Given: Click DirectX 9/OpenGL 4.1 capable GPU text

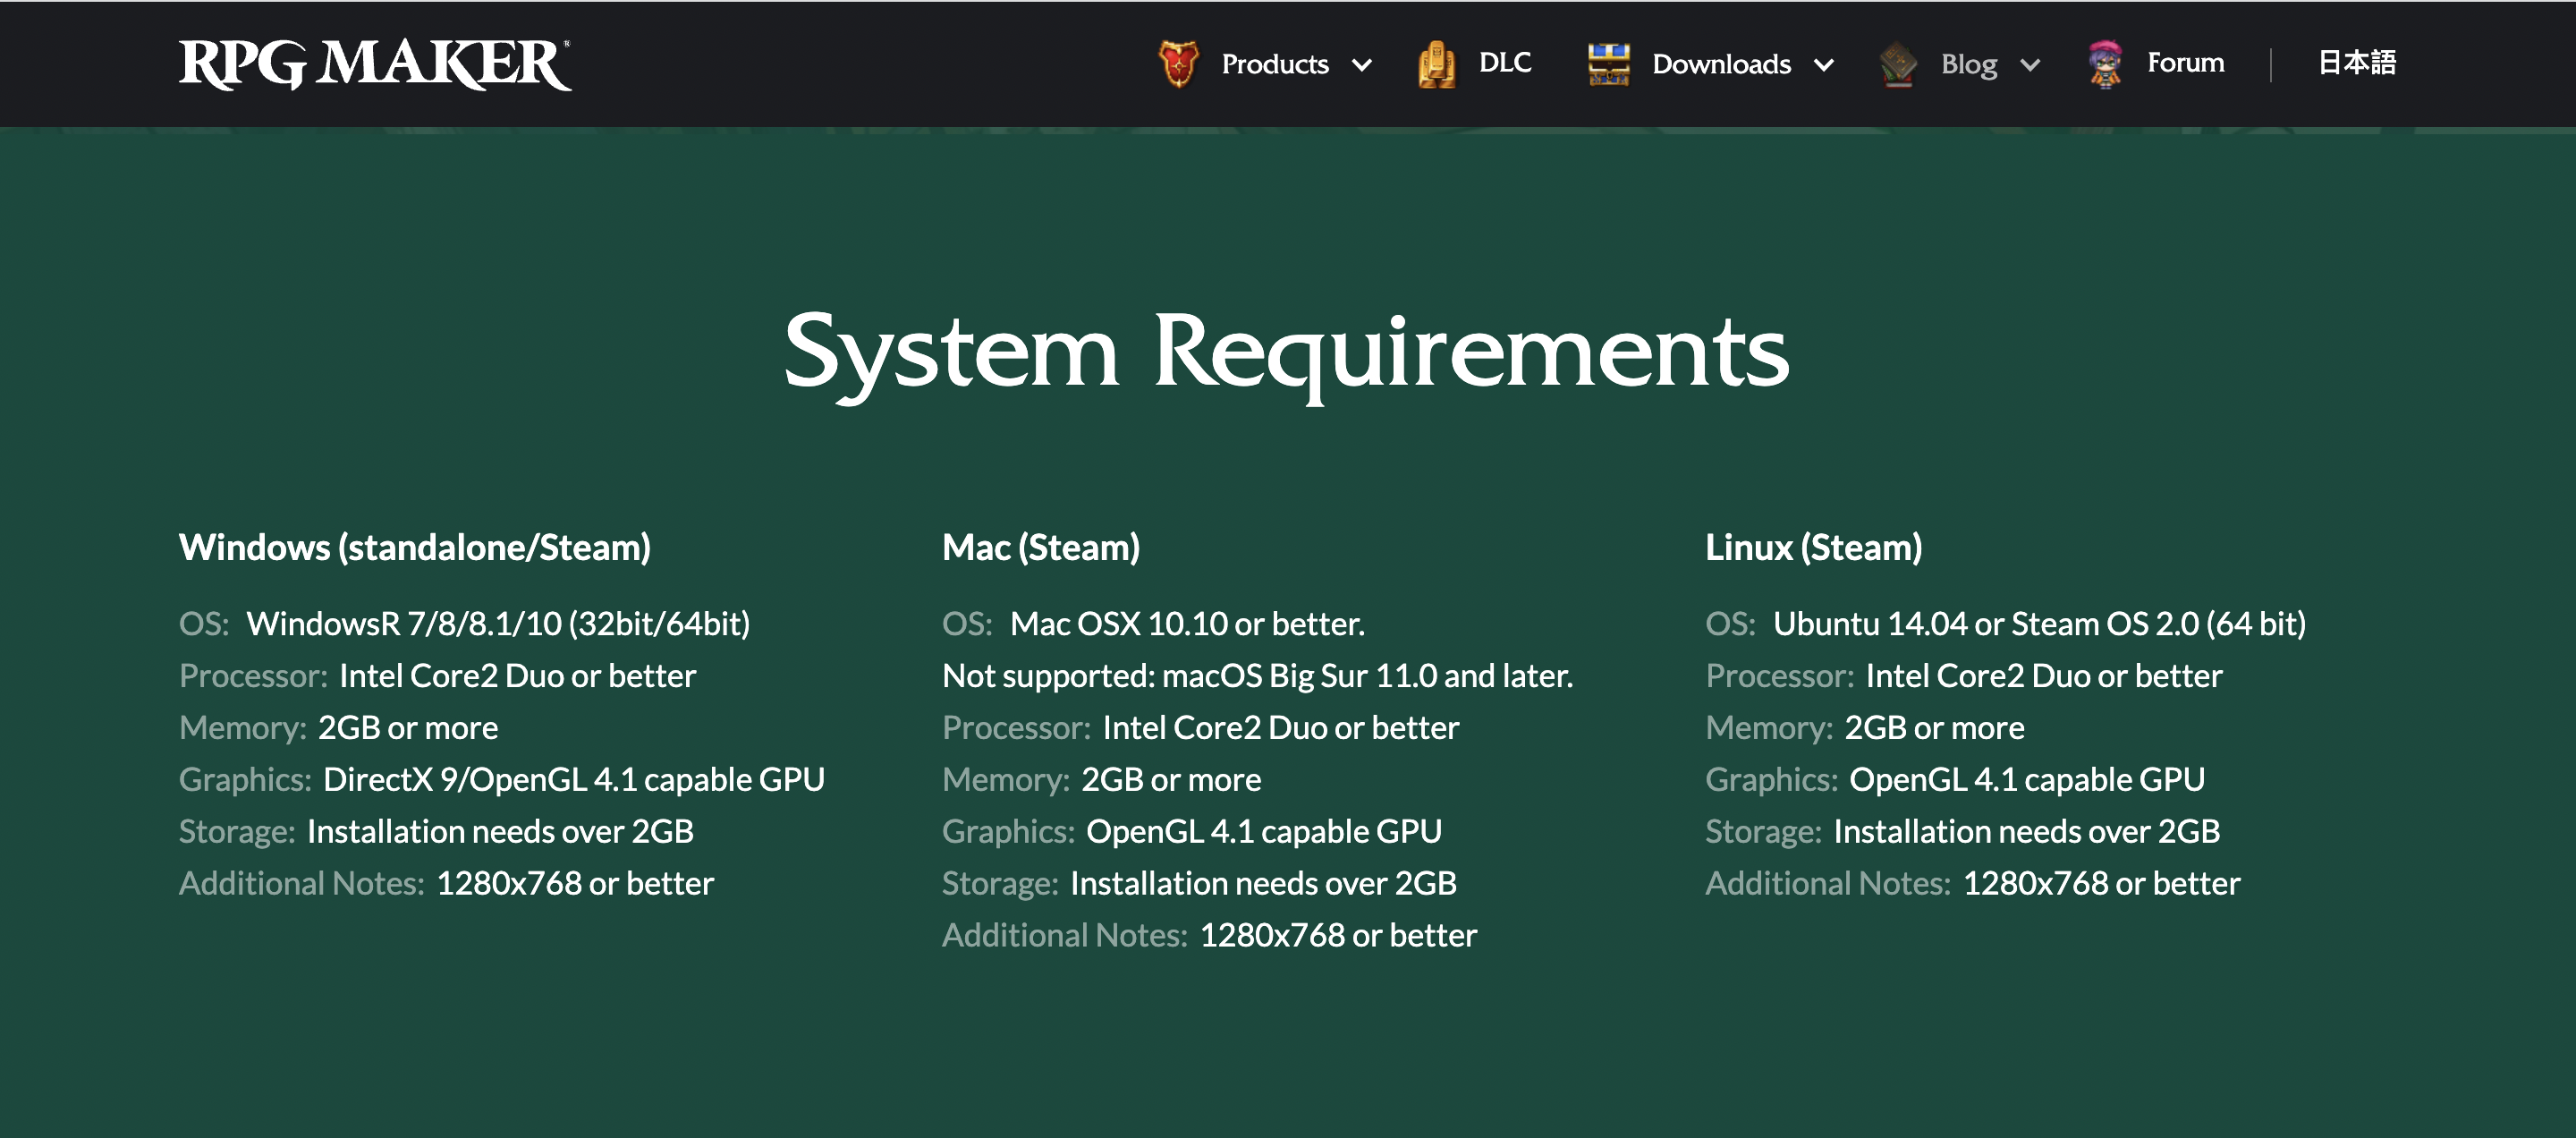Looking at the screenshot, I should point(574,780).
